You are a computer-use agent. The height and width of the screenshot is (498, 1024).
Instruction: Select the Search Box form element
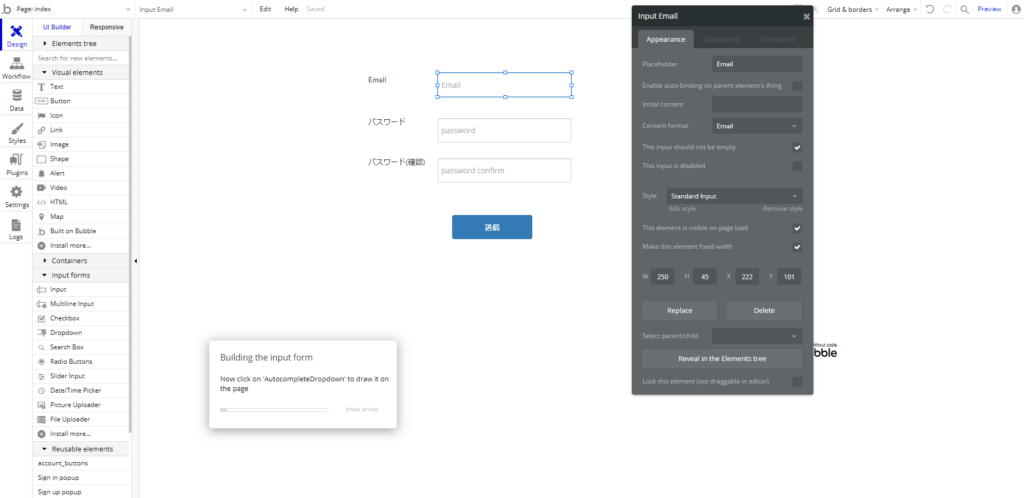[81, 347]
